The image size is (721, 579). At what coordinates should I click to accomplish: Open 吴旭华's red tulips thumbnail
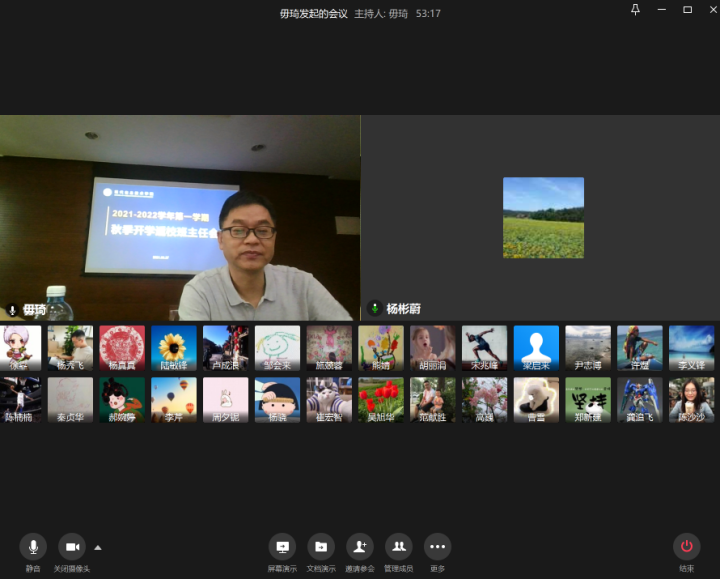click(x=381, y=398)
